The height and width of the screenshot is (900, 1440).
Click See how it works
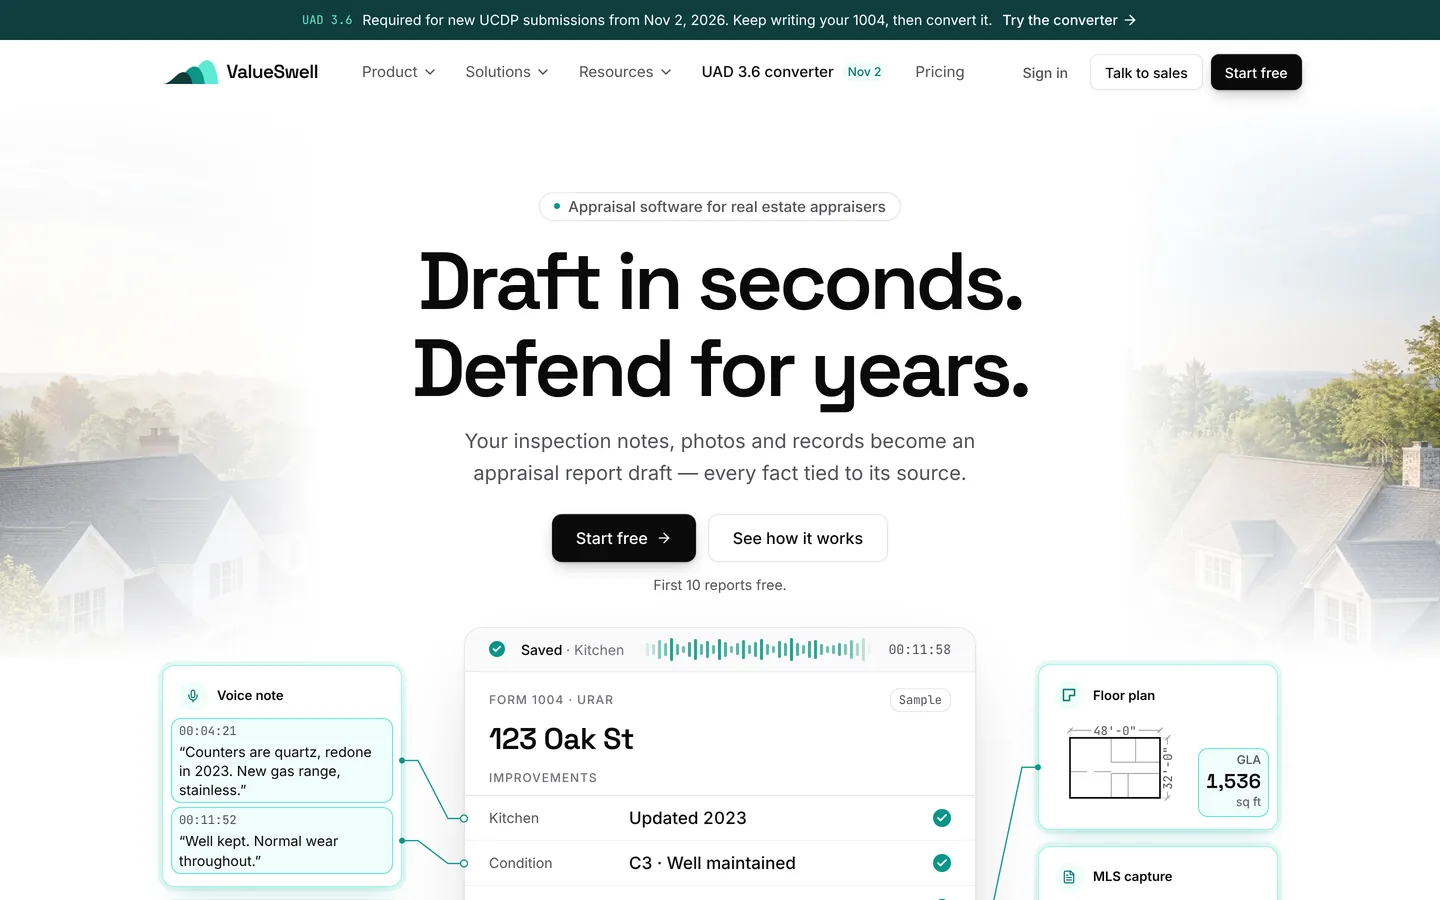(x=798, y=538)
